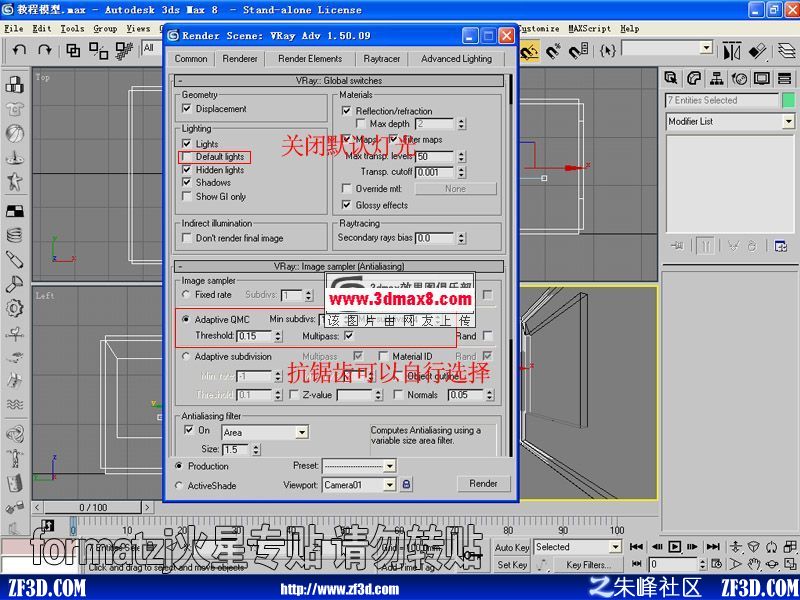Open the Modify command panel tab

pyautogui.click(x=694, y=78)
